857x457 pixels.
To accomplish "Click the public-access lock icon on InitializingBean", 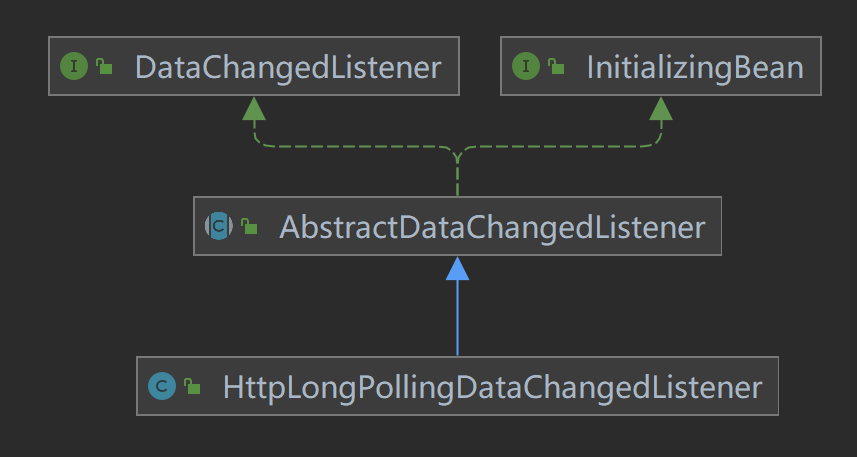I will click(x=556, y=68).
